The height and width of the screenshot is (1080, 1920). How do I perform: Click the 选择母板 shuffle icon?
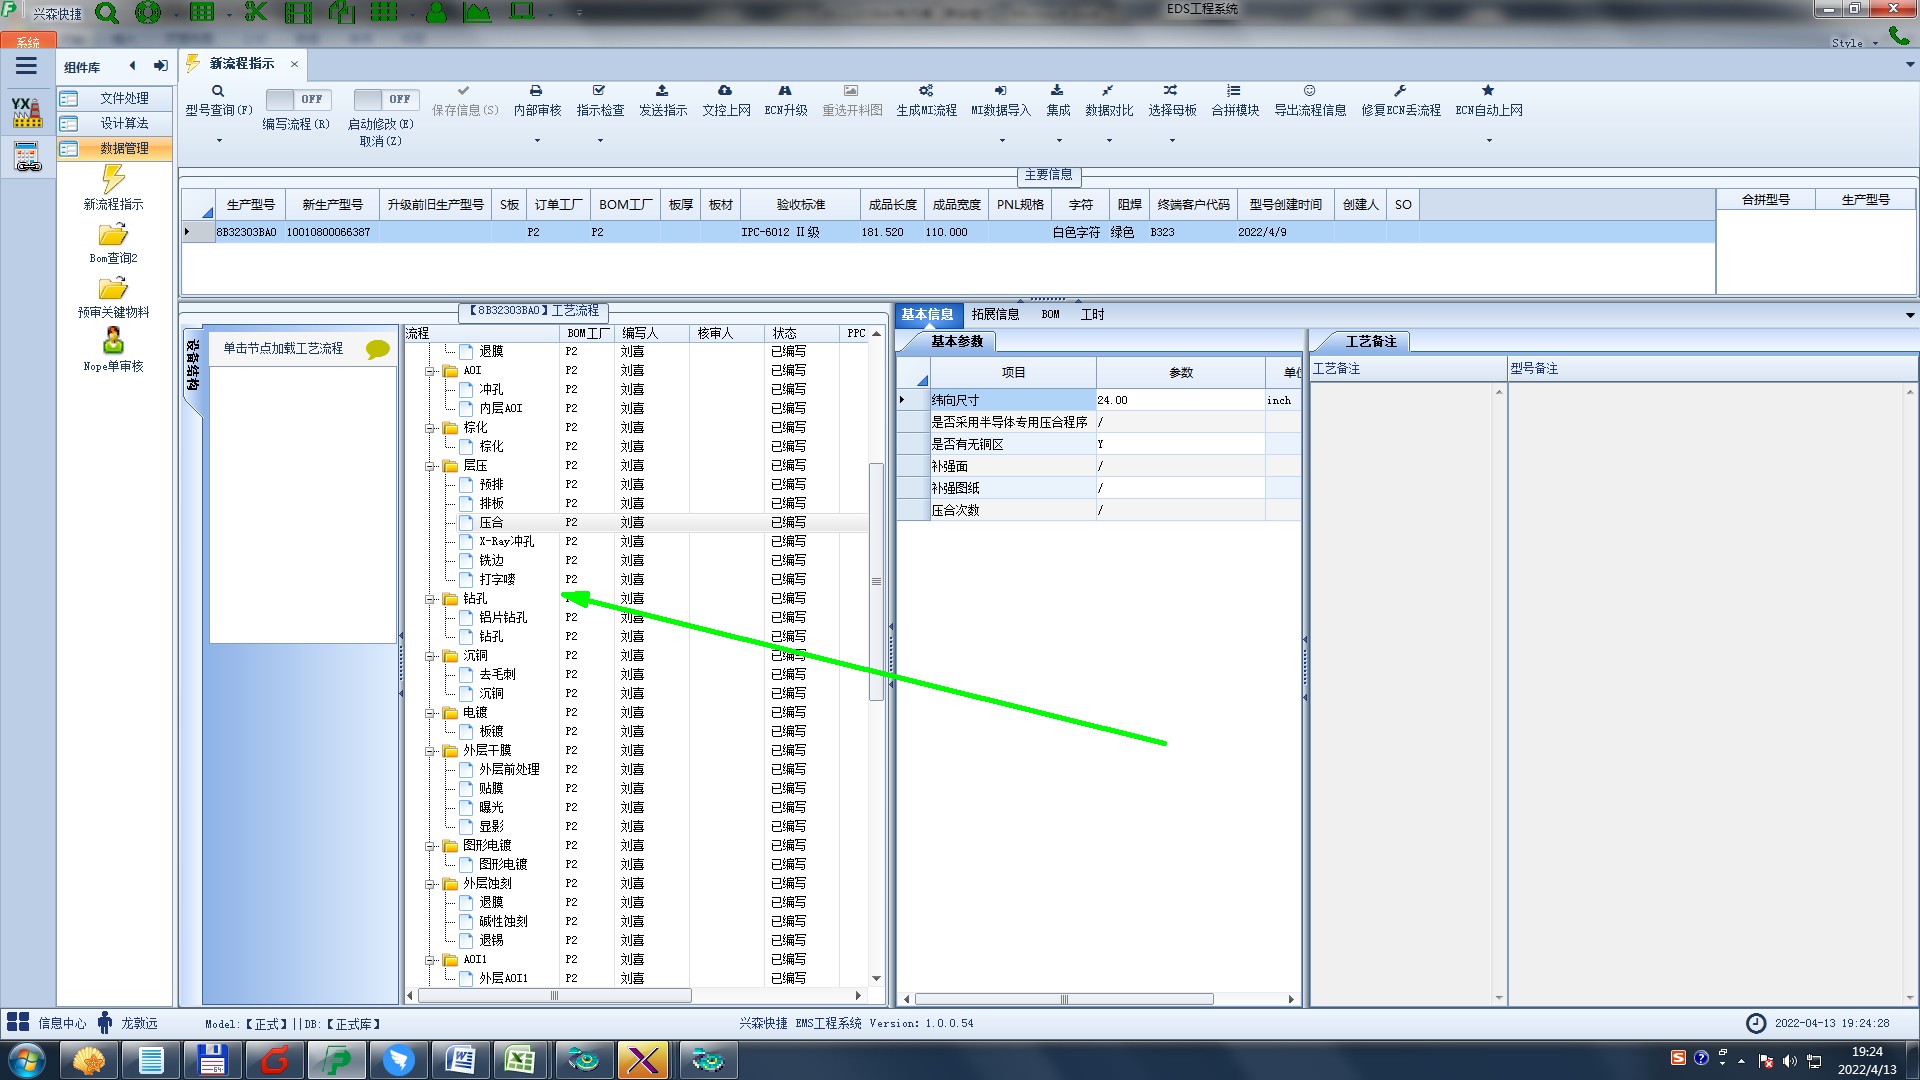[x=1171, y=91]
